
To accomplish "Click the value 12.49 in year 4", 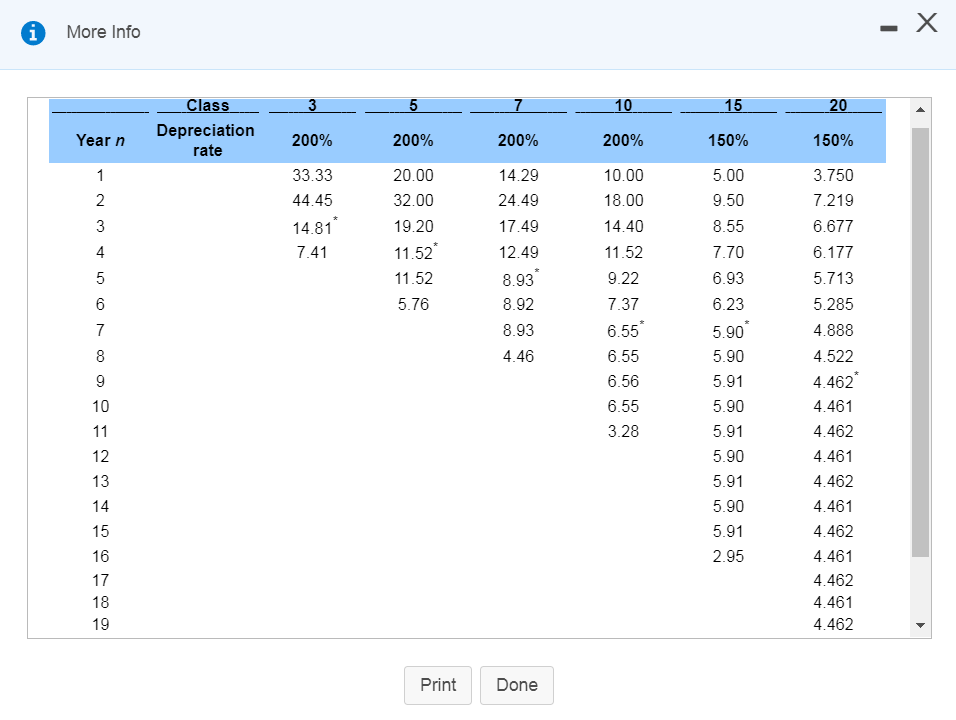I will point(518,252).
